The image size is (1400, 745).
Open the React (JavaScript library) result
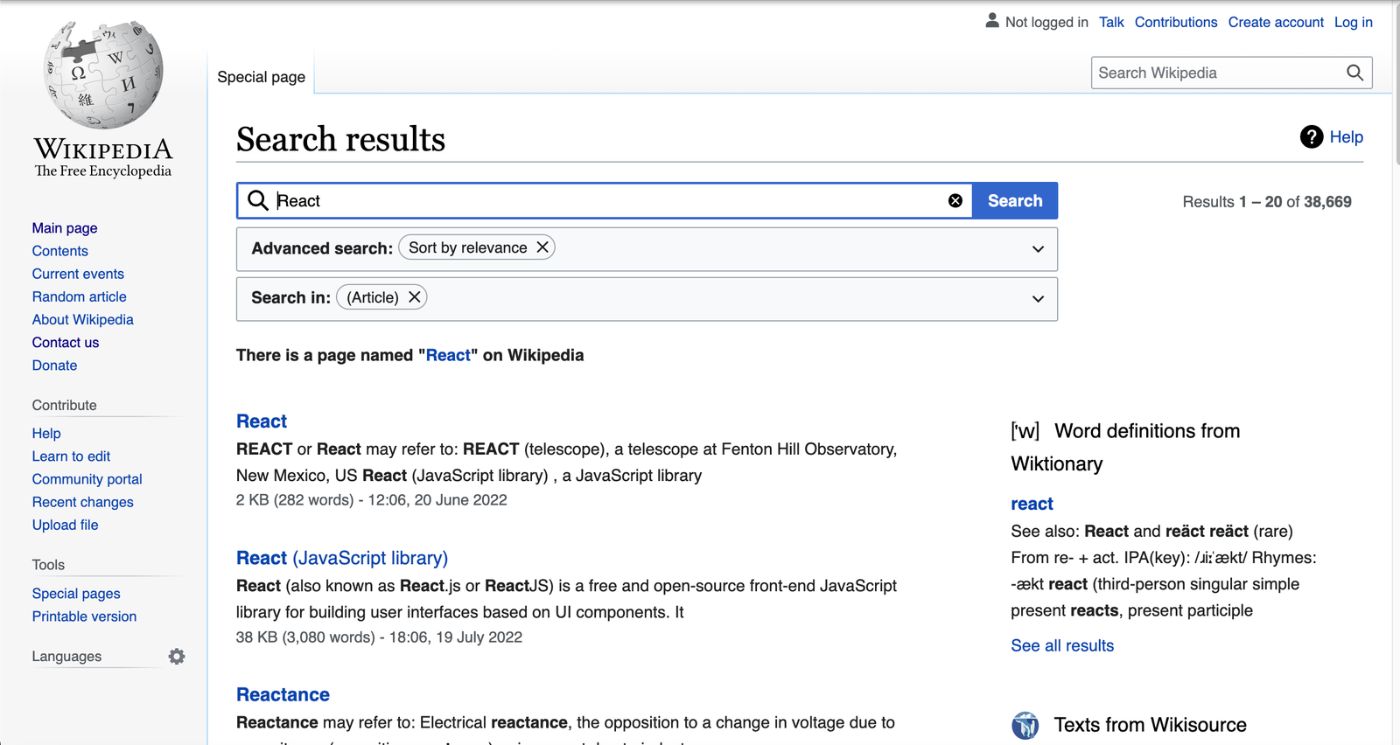[x=342, y=558]
